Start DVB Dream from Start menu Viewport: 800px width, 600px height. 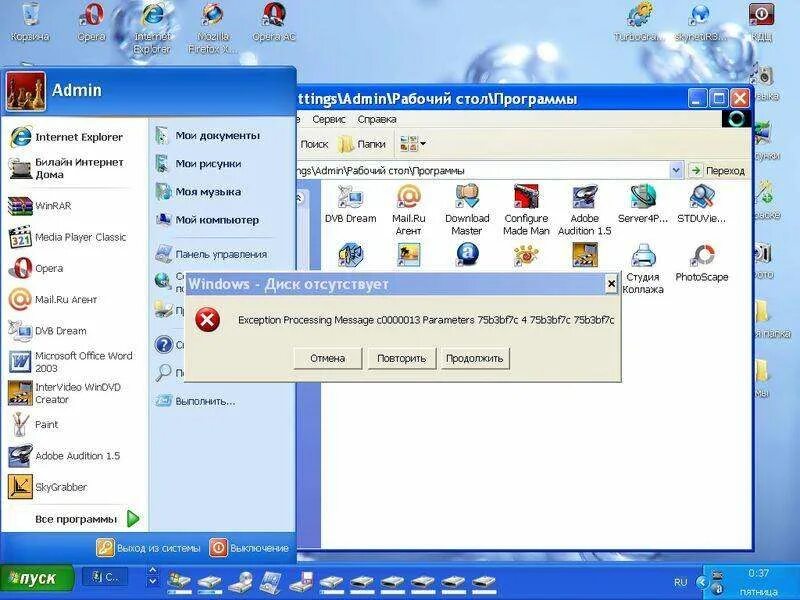(47, 331)
